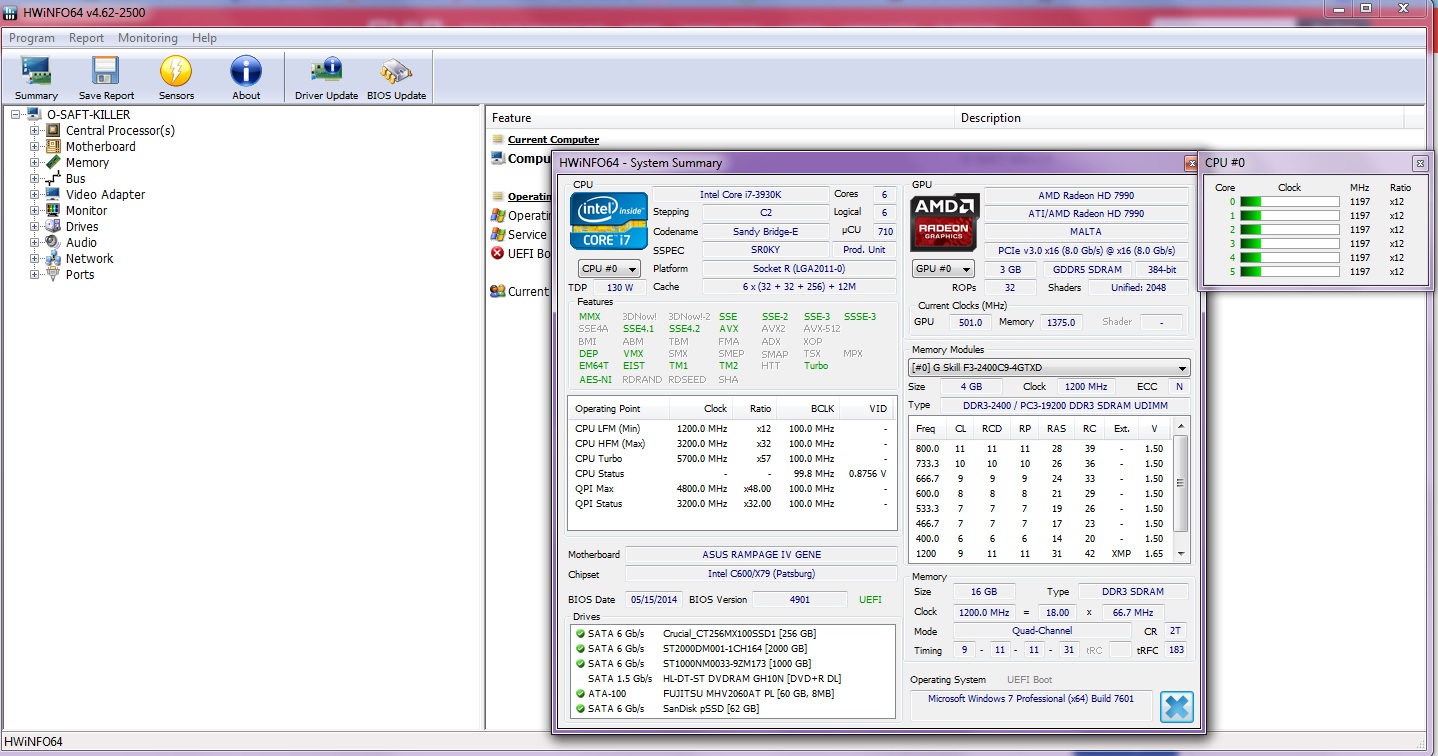Expand the Motherboard tree node
1438x756 pixels.
click(35, 146)
